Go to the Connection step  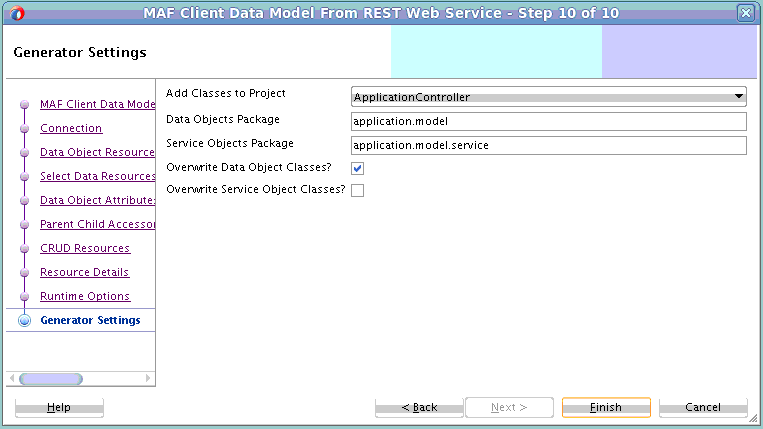pyautogui.click(x=71, y=128)
